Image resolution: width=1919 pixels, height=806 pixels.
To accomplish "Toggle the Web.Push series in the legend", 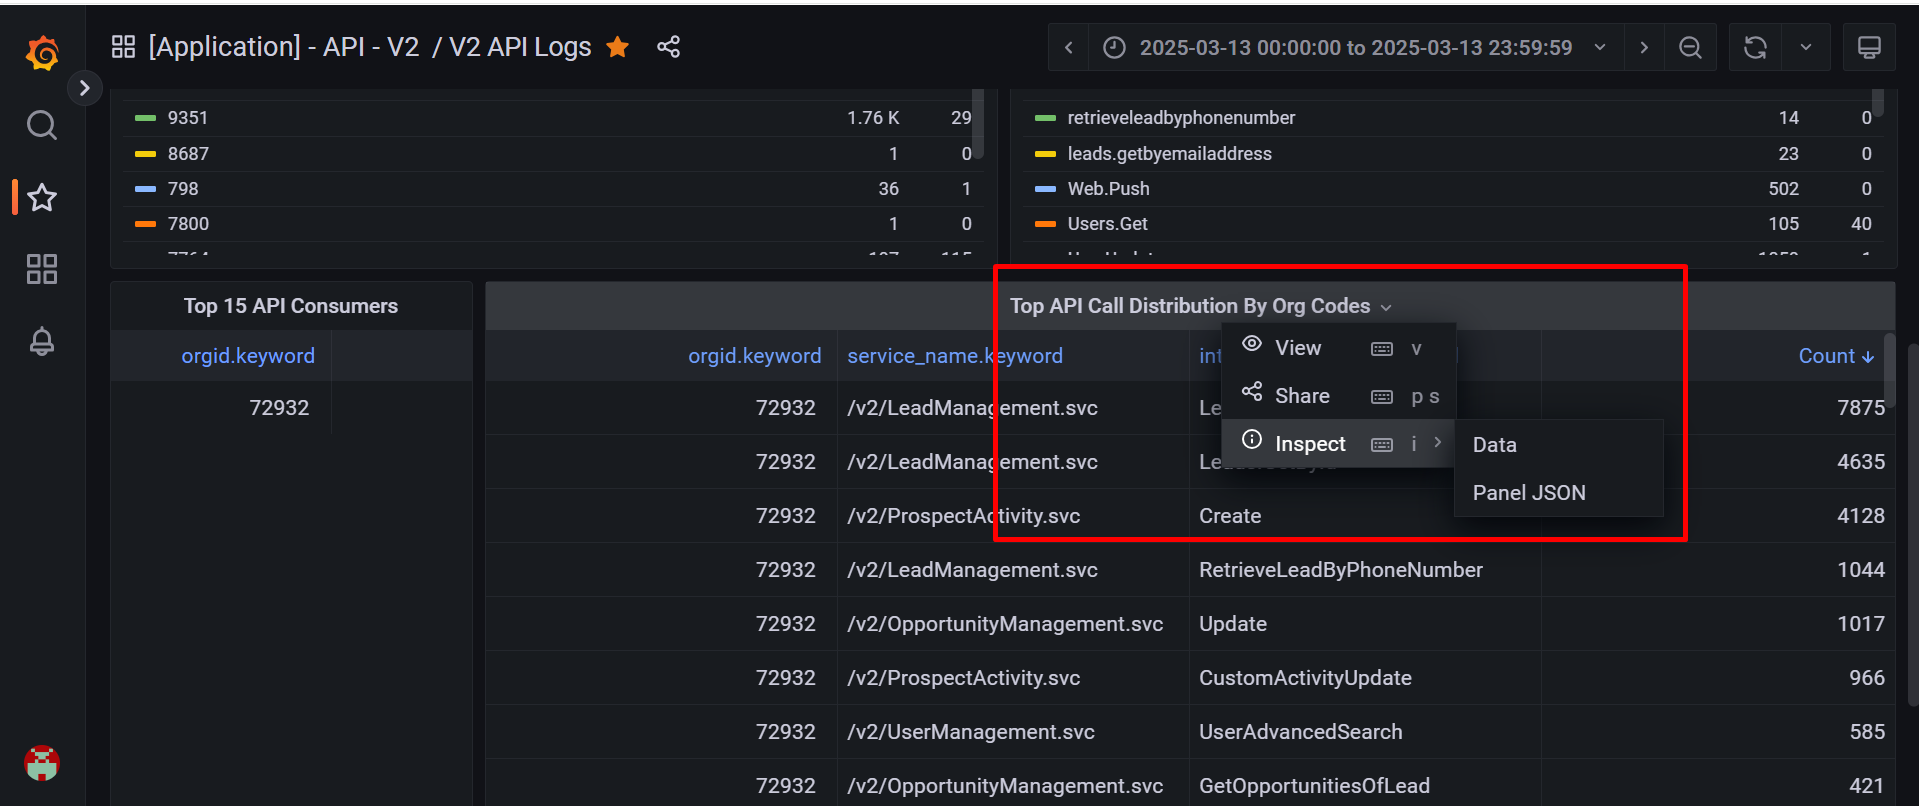I will [1108, 189].
